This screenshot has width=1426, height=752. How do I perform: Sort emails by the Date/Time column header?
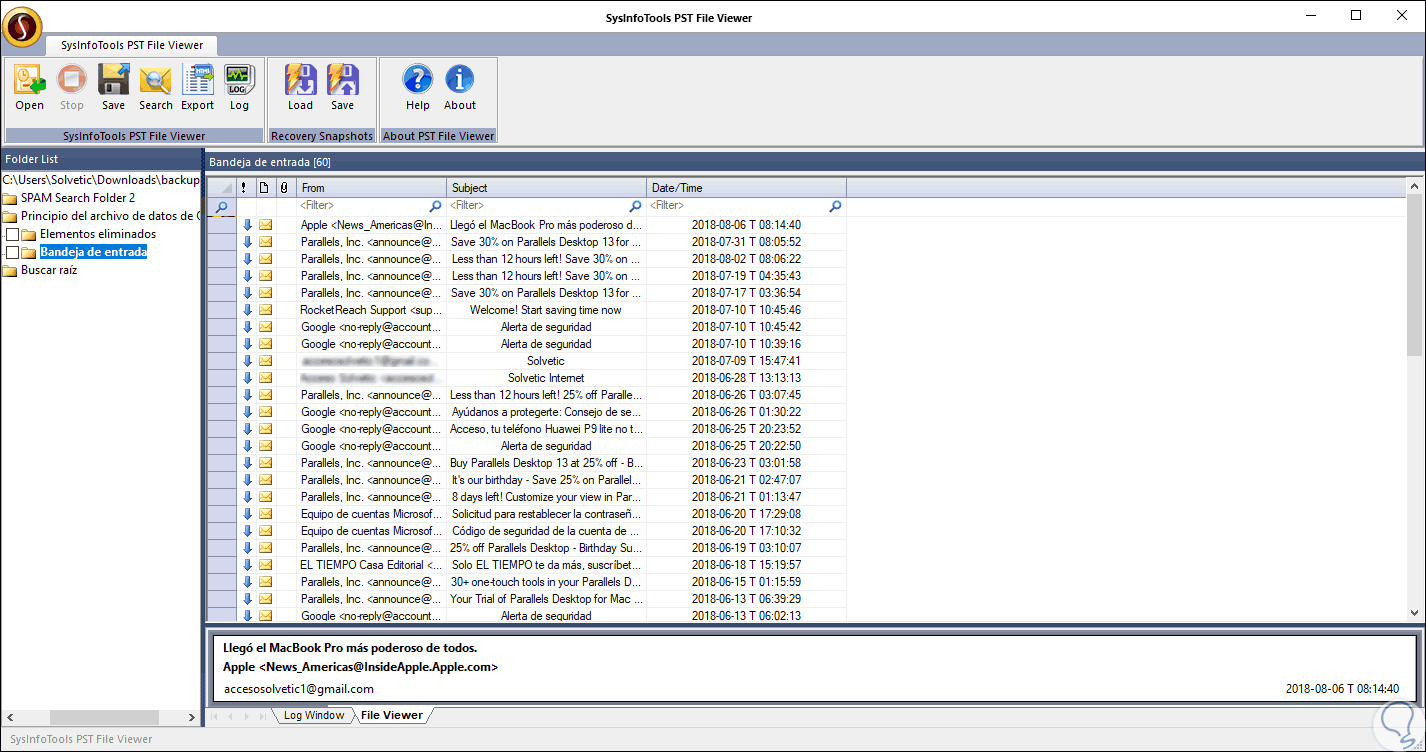click(x=747, y=188)
